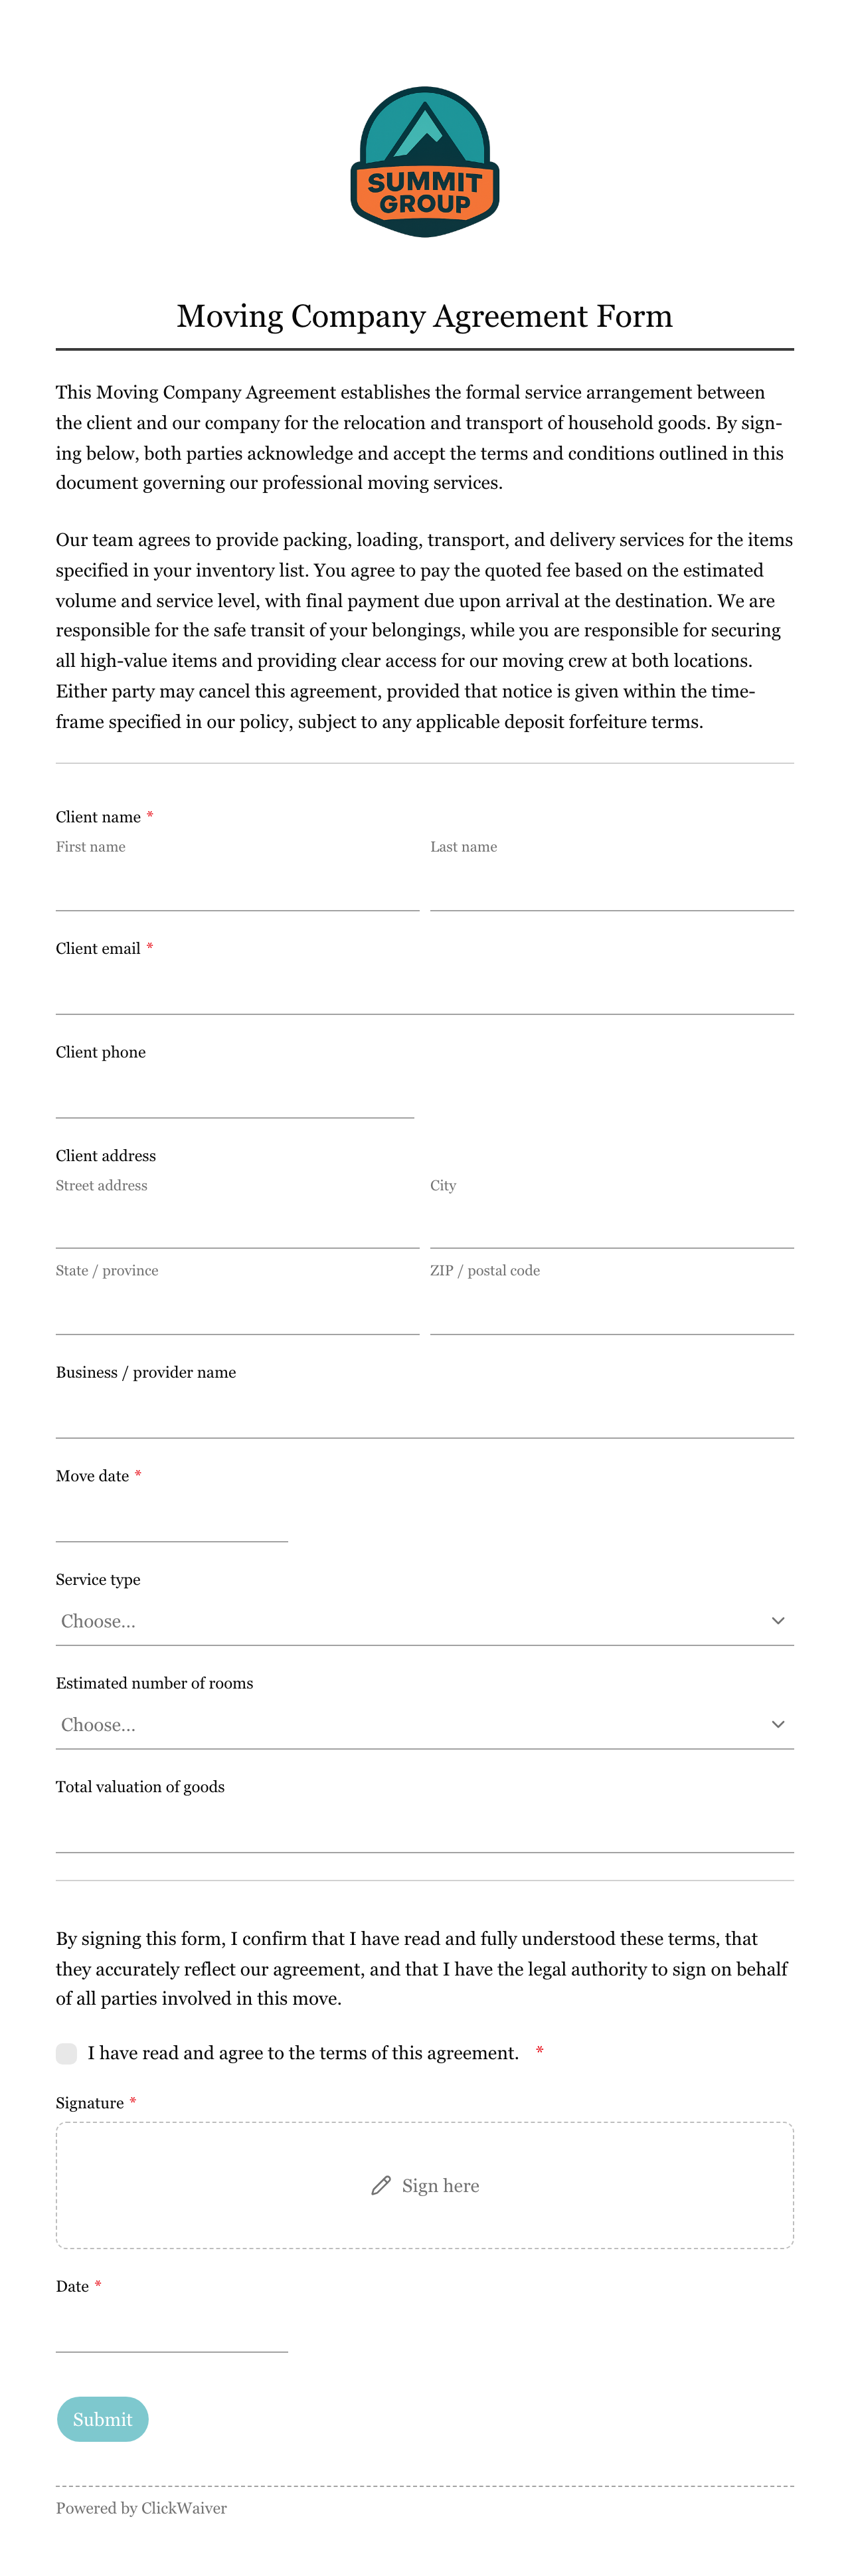Click the Submit button
Viewport: 850px width, 2576px height.
[103, 2419]
